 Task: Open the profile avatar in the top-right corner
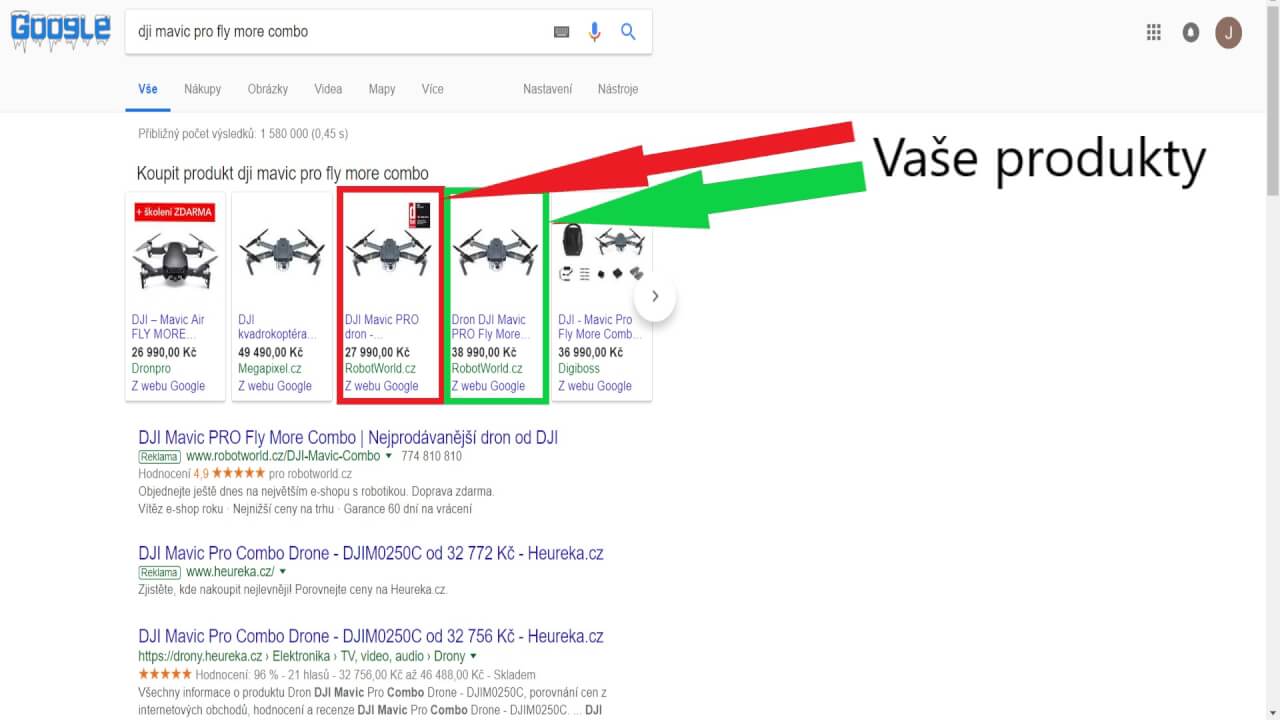1228,31
